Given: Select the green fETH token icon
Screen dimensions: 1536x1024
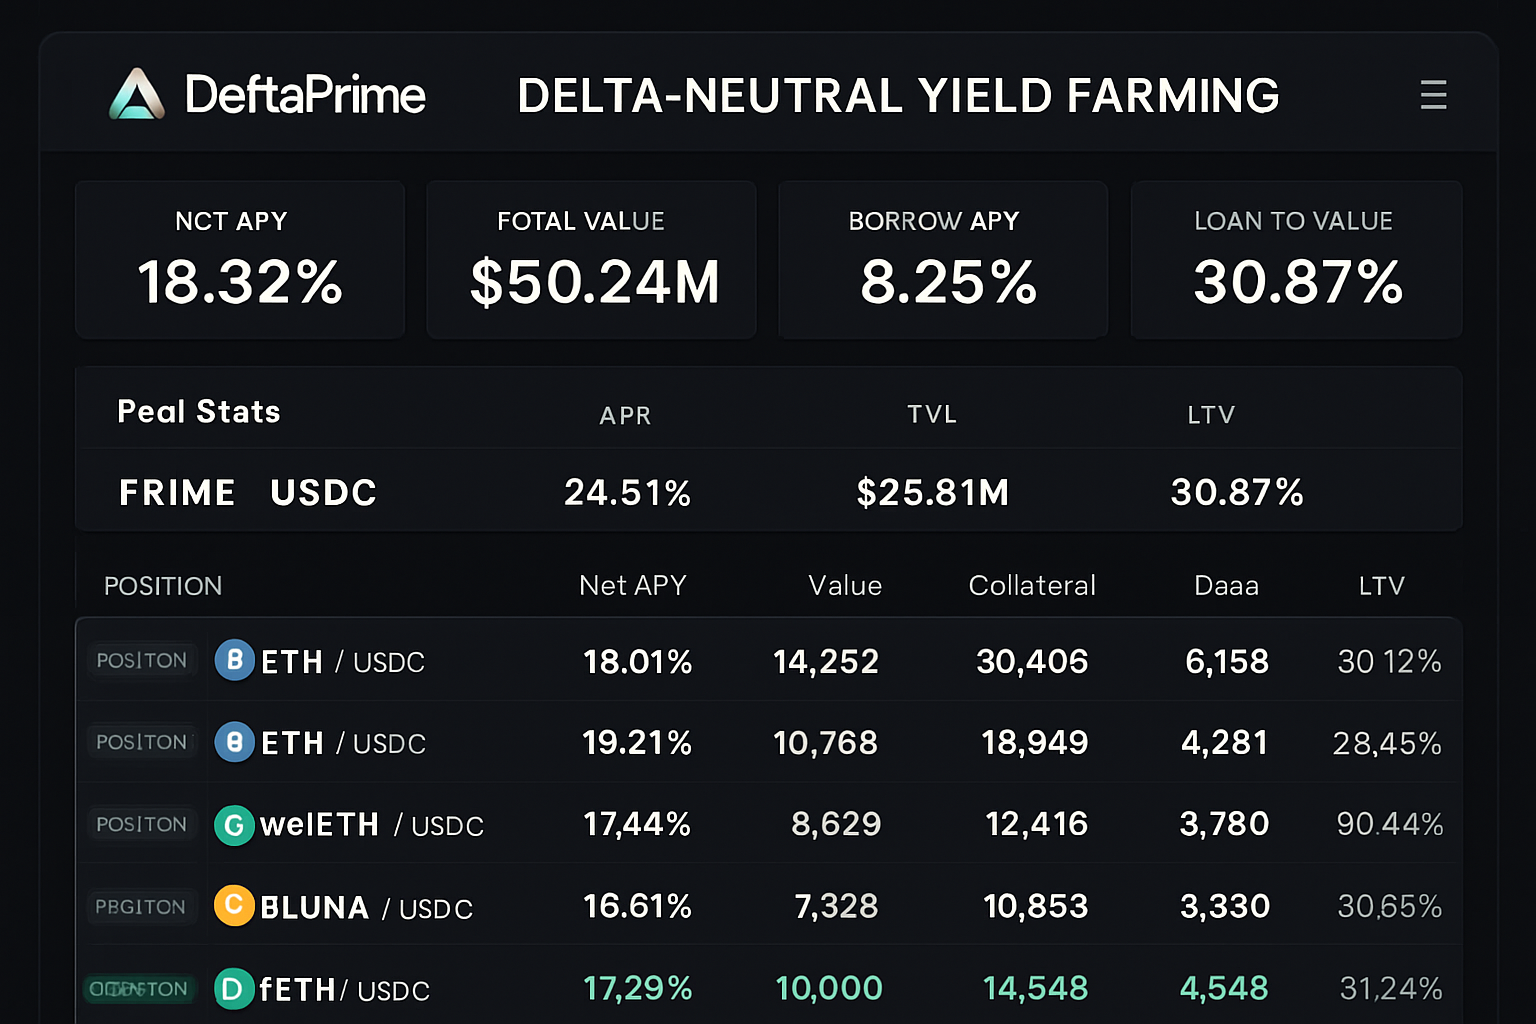Looking at the screenshot, I should [x=233, y=989].
